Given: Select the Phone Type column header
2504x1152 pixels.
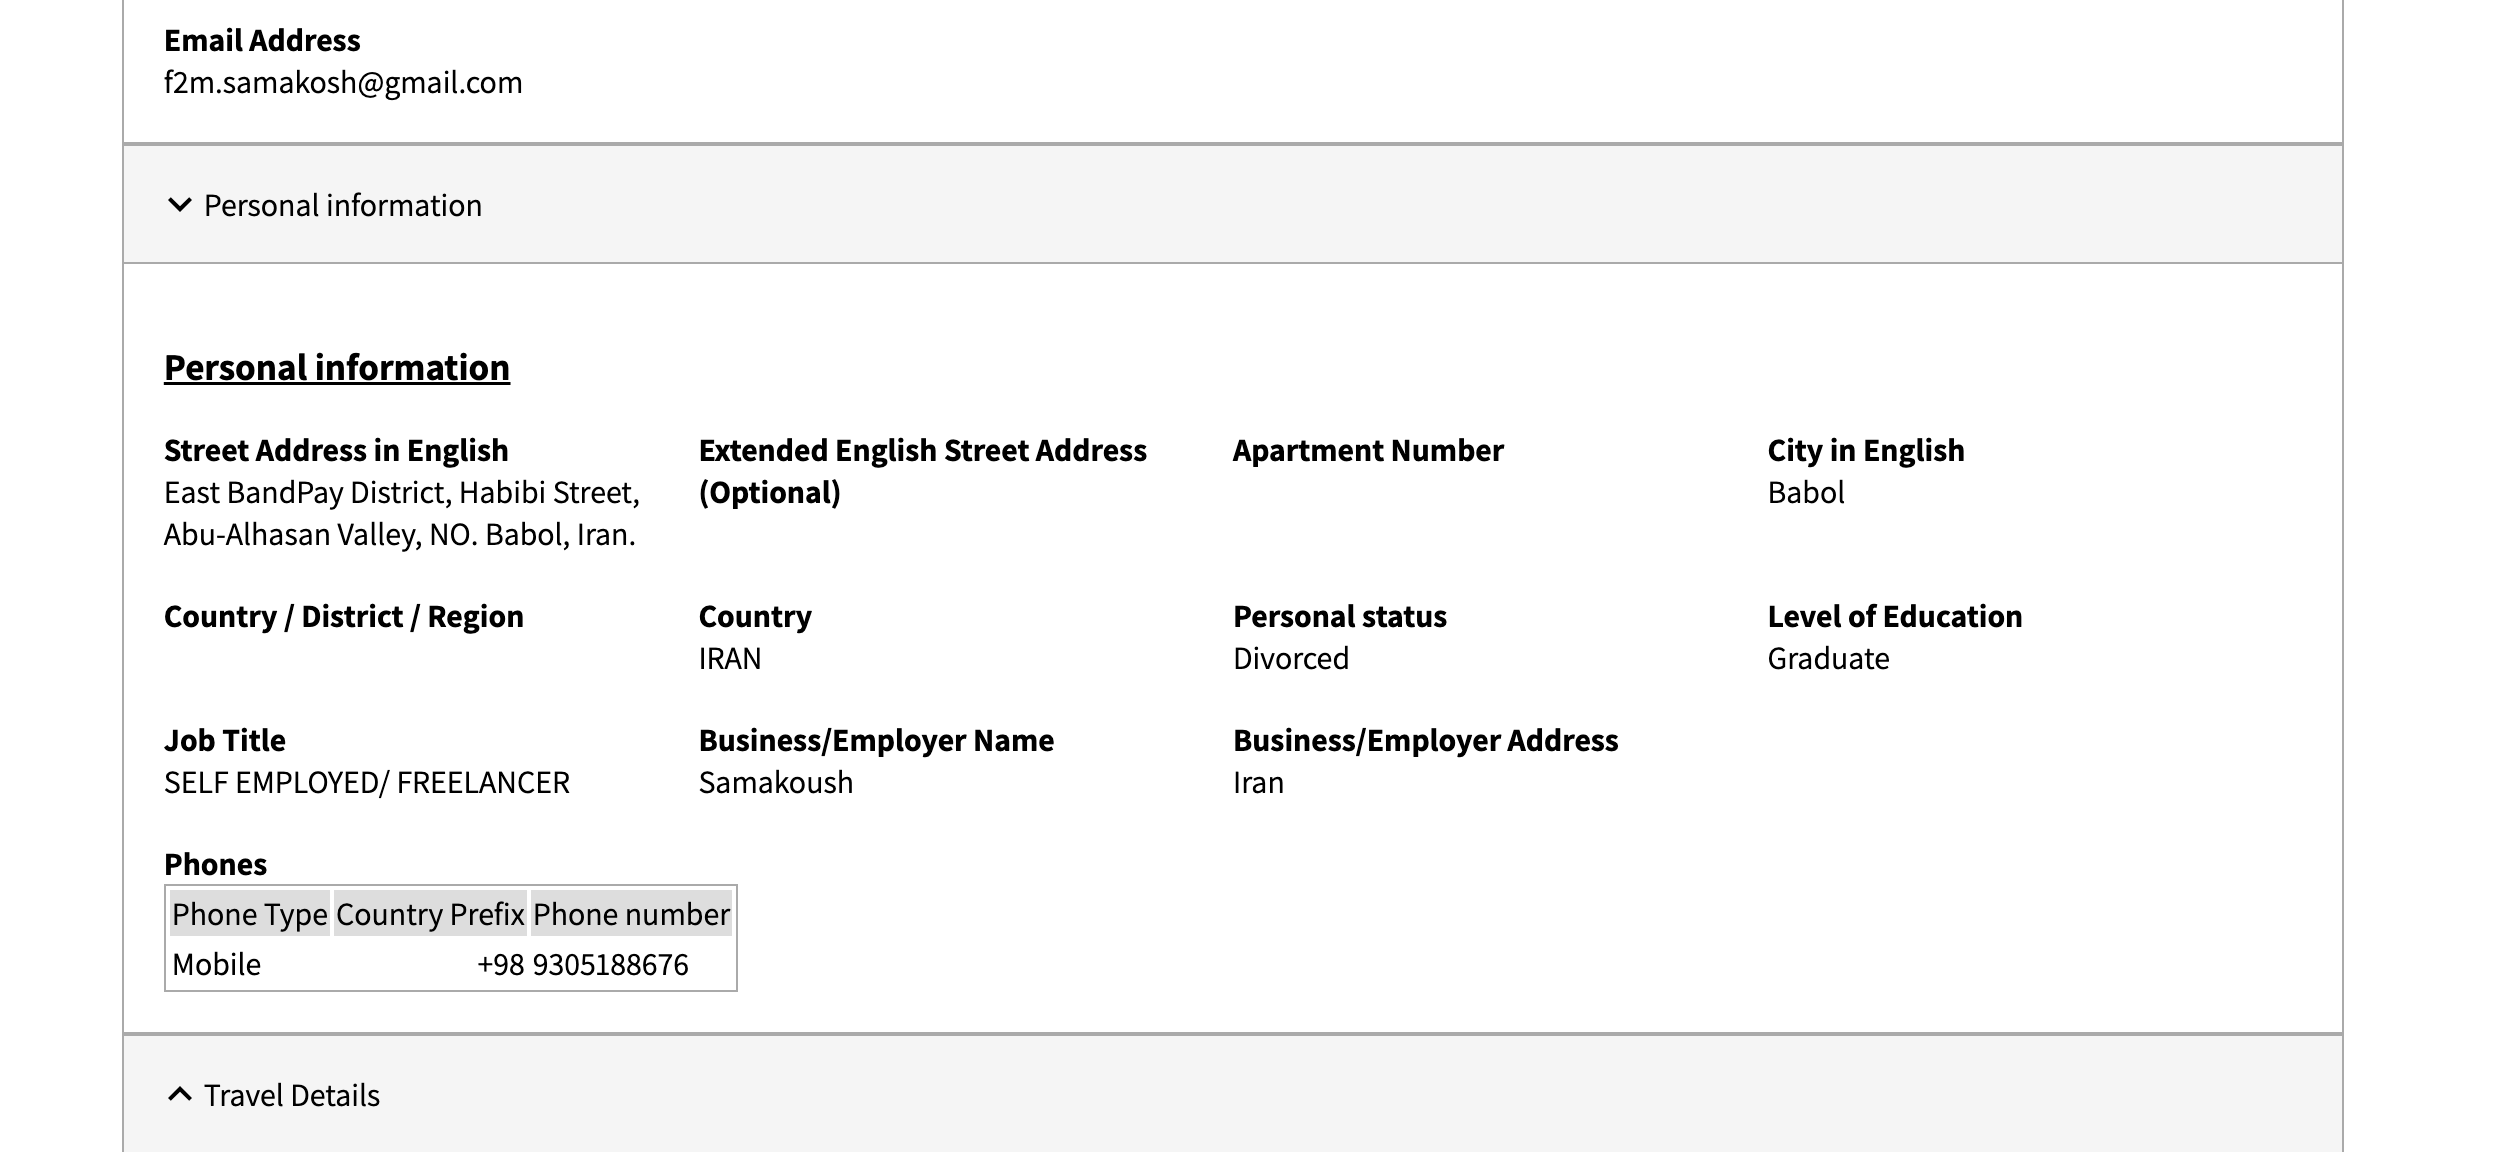Looking at the screenshot, I should 250,914.
